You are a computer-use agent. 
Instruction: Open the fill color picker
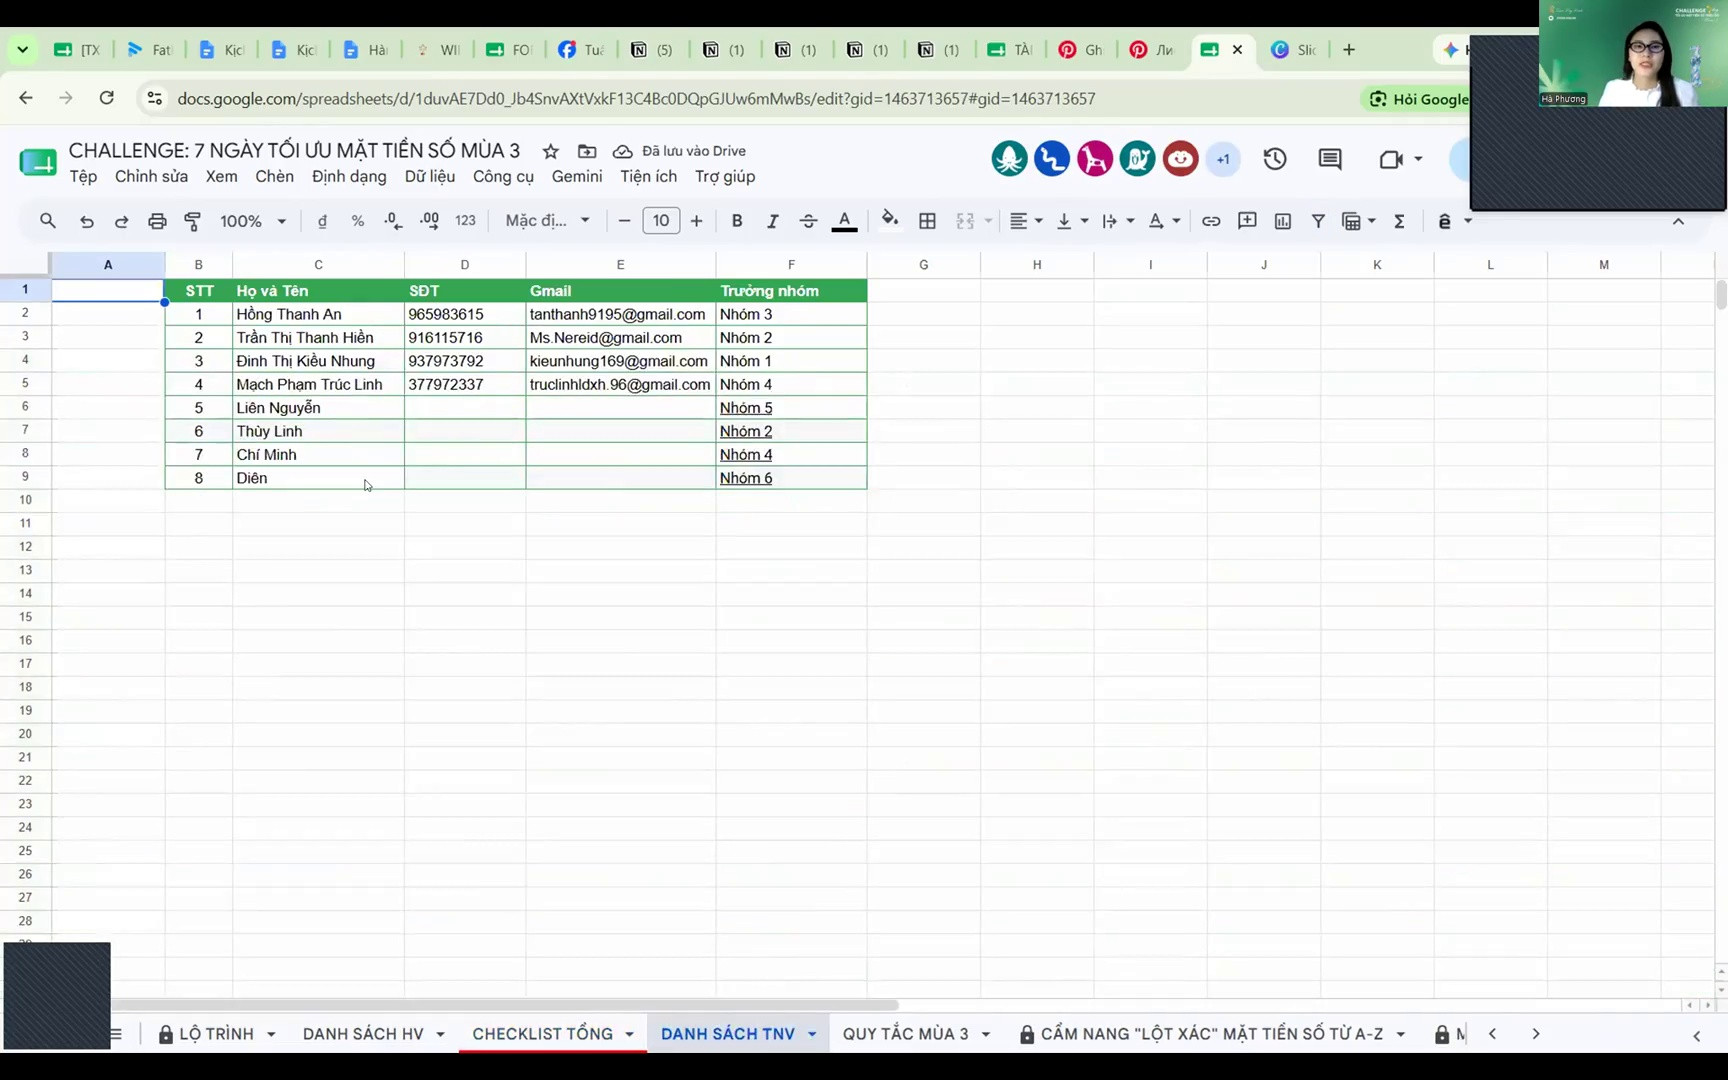(x=889, y=221)
